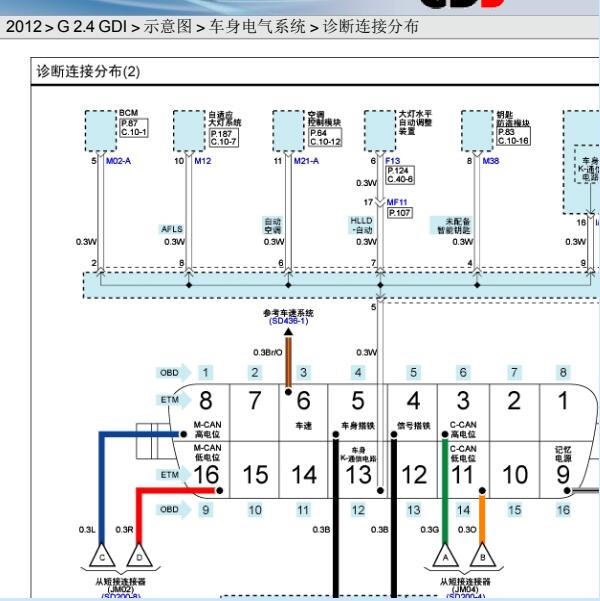Click triangle connector B

click(482, 556)
